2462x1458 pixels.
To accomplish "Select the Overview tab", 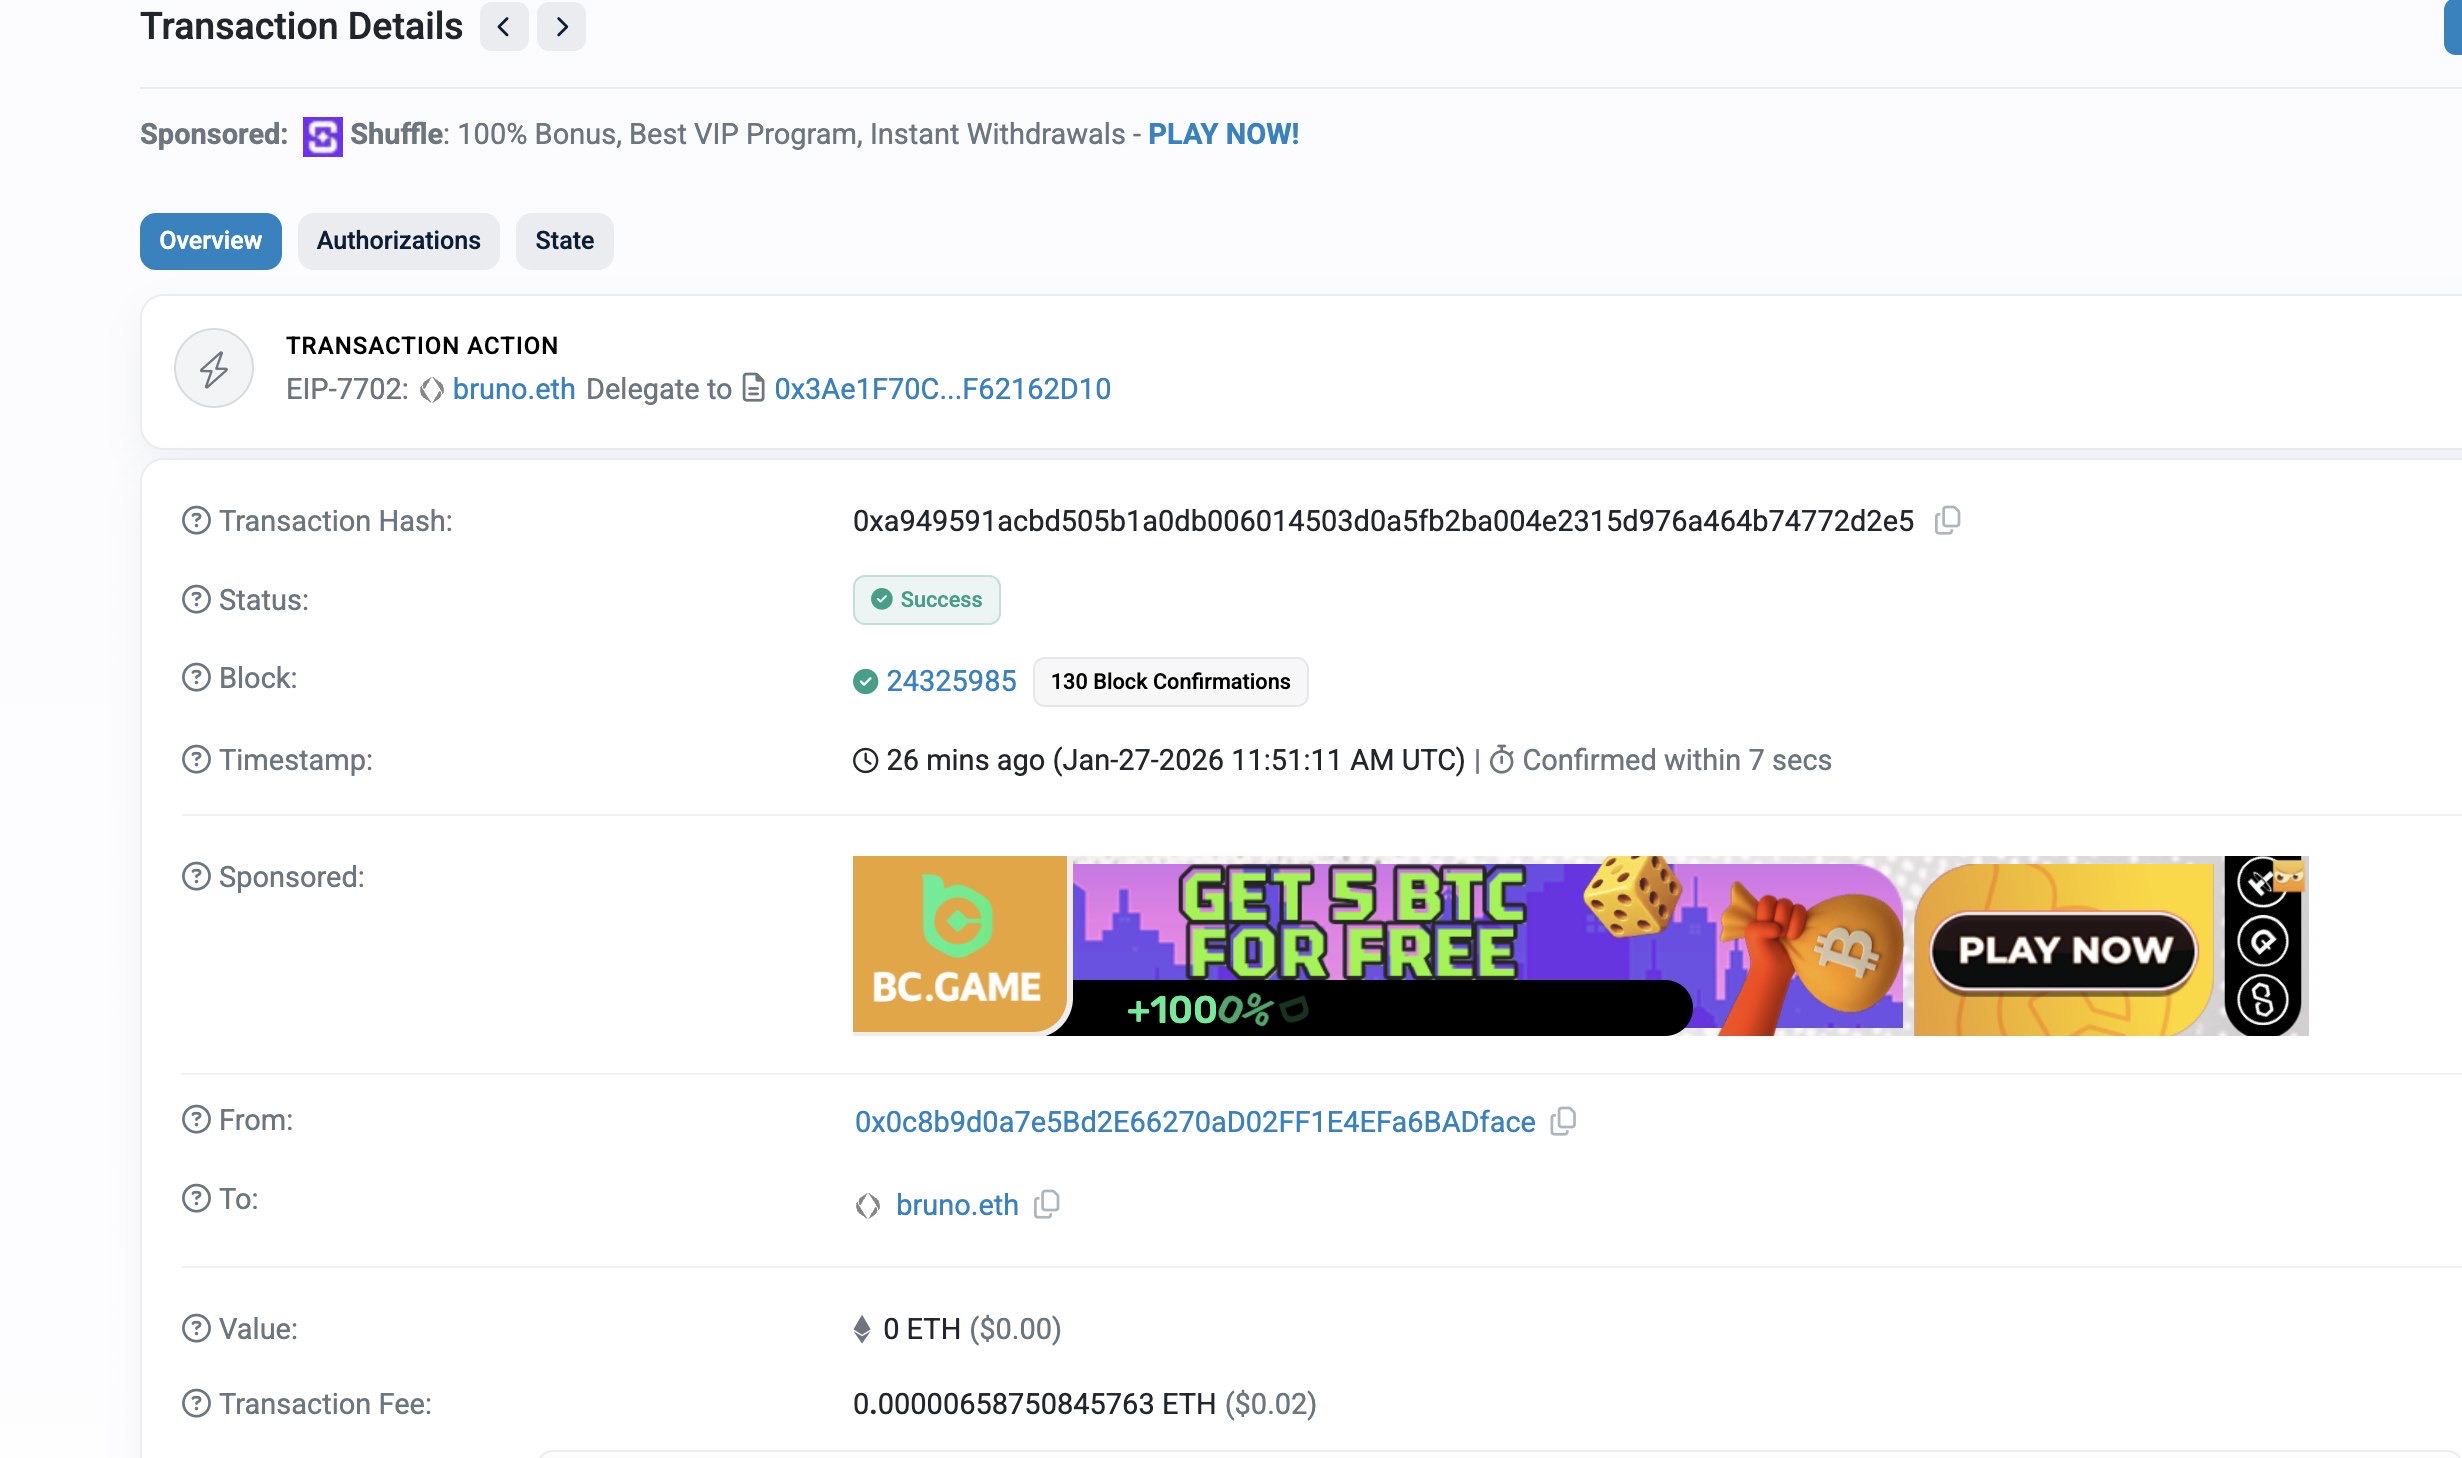I will (x=210, y=240).
